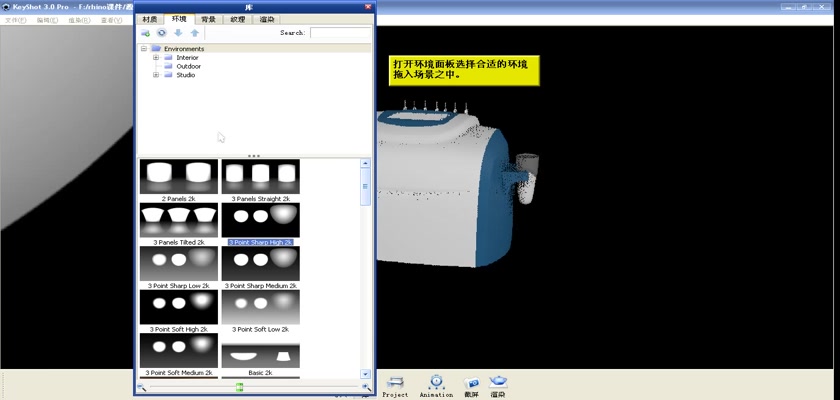Click the 渲染 render teapot icon
This screenshot has height=400, width=840.
[498, 383]
